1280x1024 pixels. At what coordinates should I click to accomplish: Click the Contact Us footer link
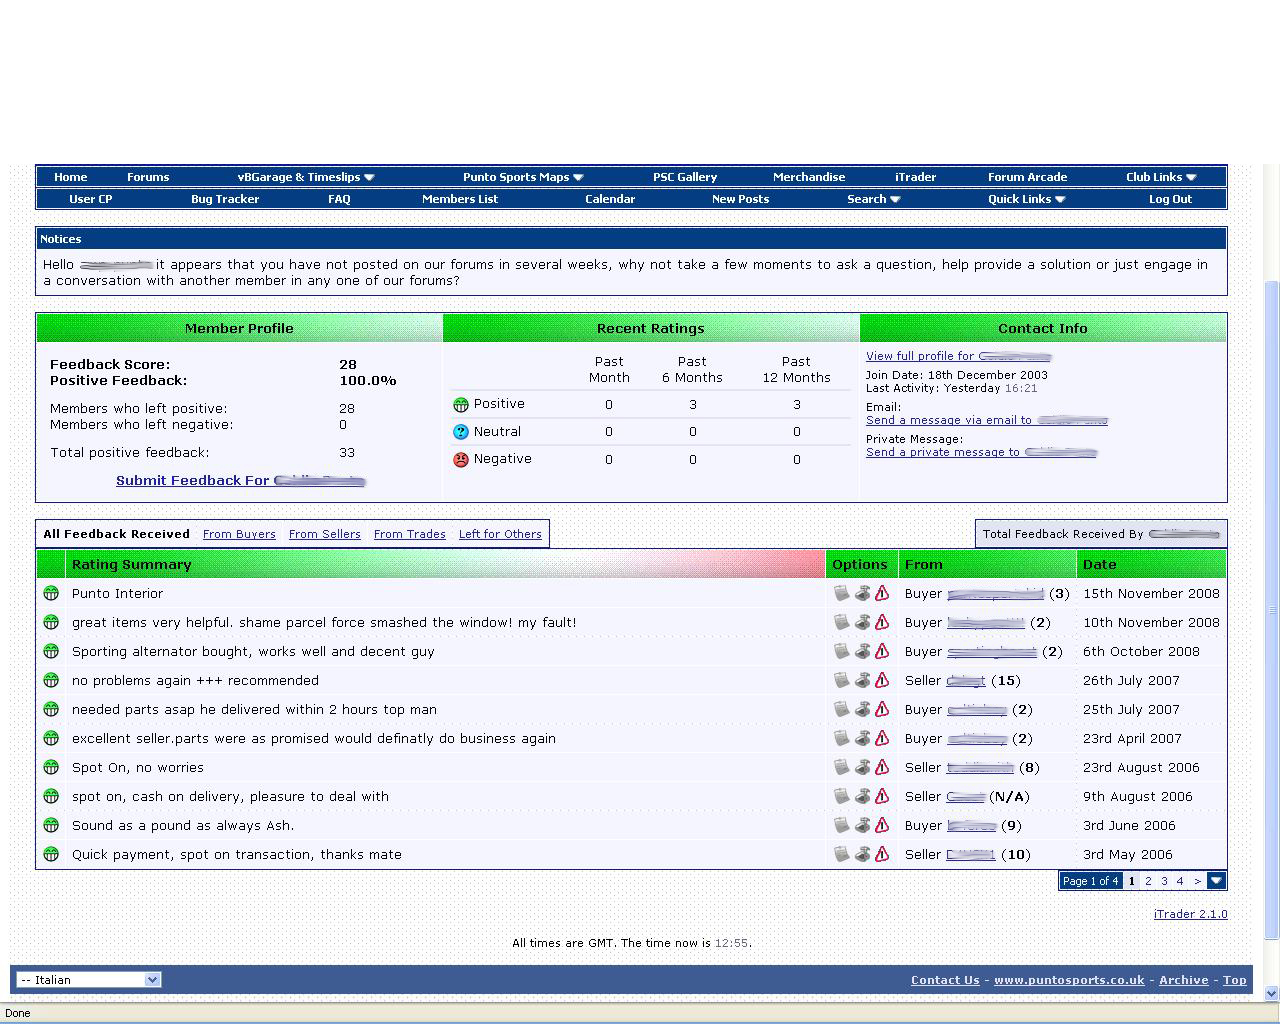(x=945, y=980)
